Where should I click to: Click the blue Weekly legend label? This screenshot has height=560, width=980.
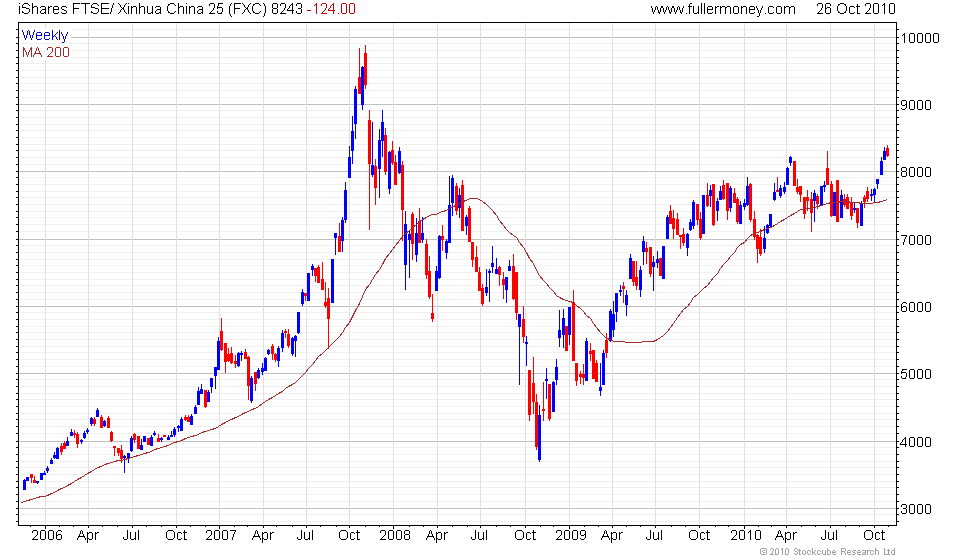(x=45, y=36)
